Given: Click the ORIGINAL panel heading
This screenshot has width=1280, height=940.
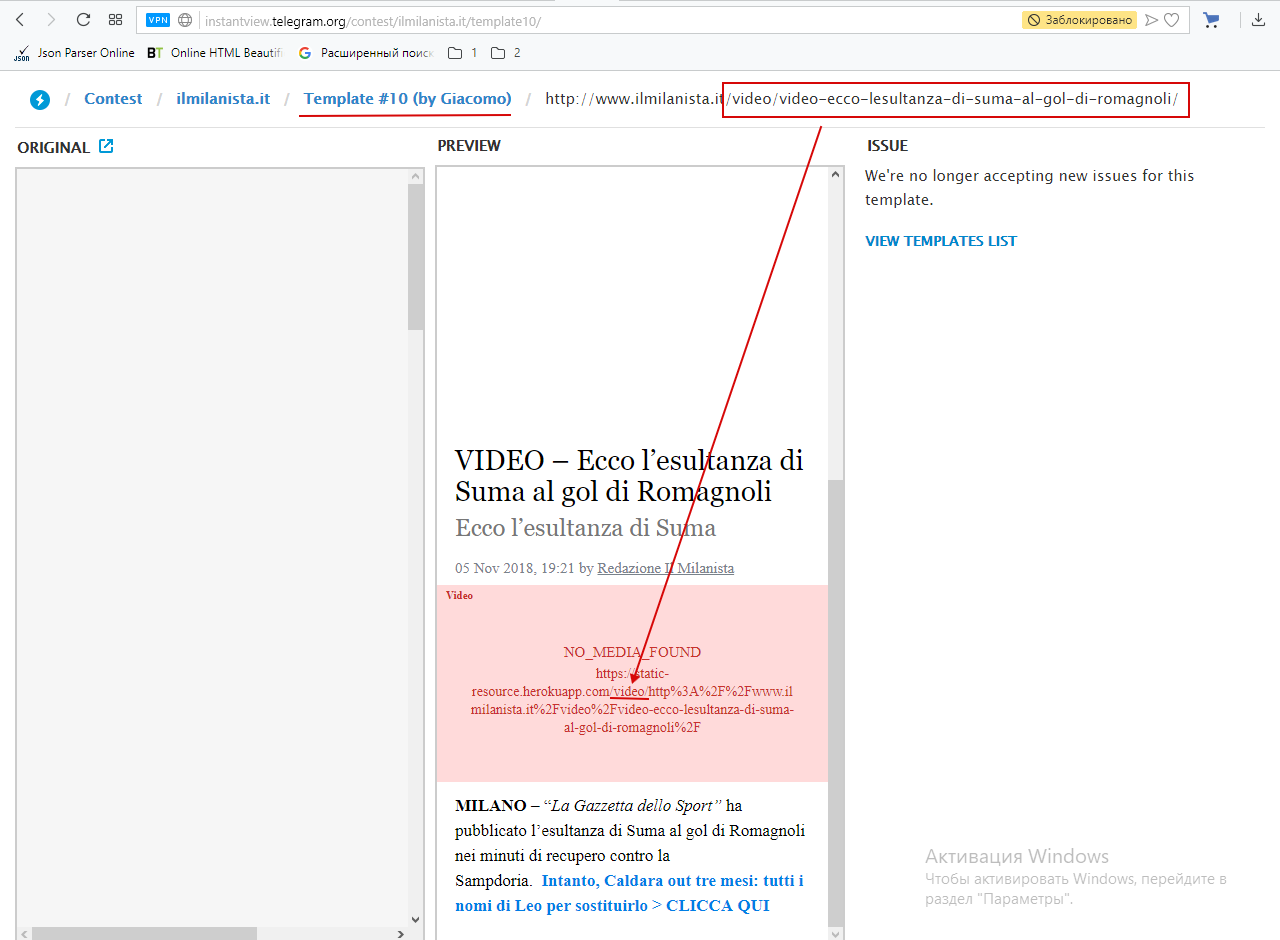Looking at the screenshot, I should click(x=53, y=147).
